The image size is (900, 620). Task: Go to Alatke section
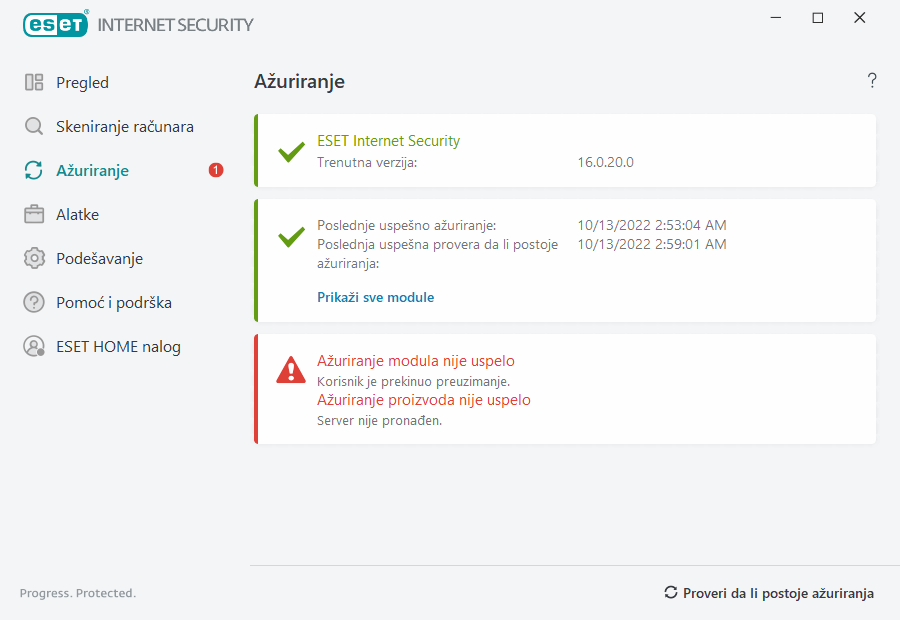tap(77, 215)
